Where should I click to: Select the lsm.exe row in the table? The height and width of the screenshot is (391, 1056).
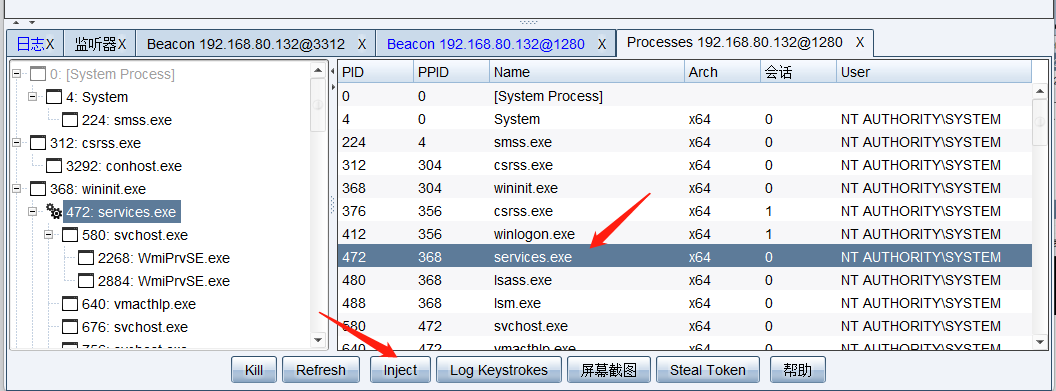[684, 303]
